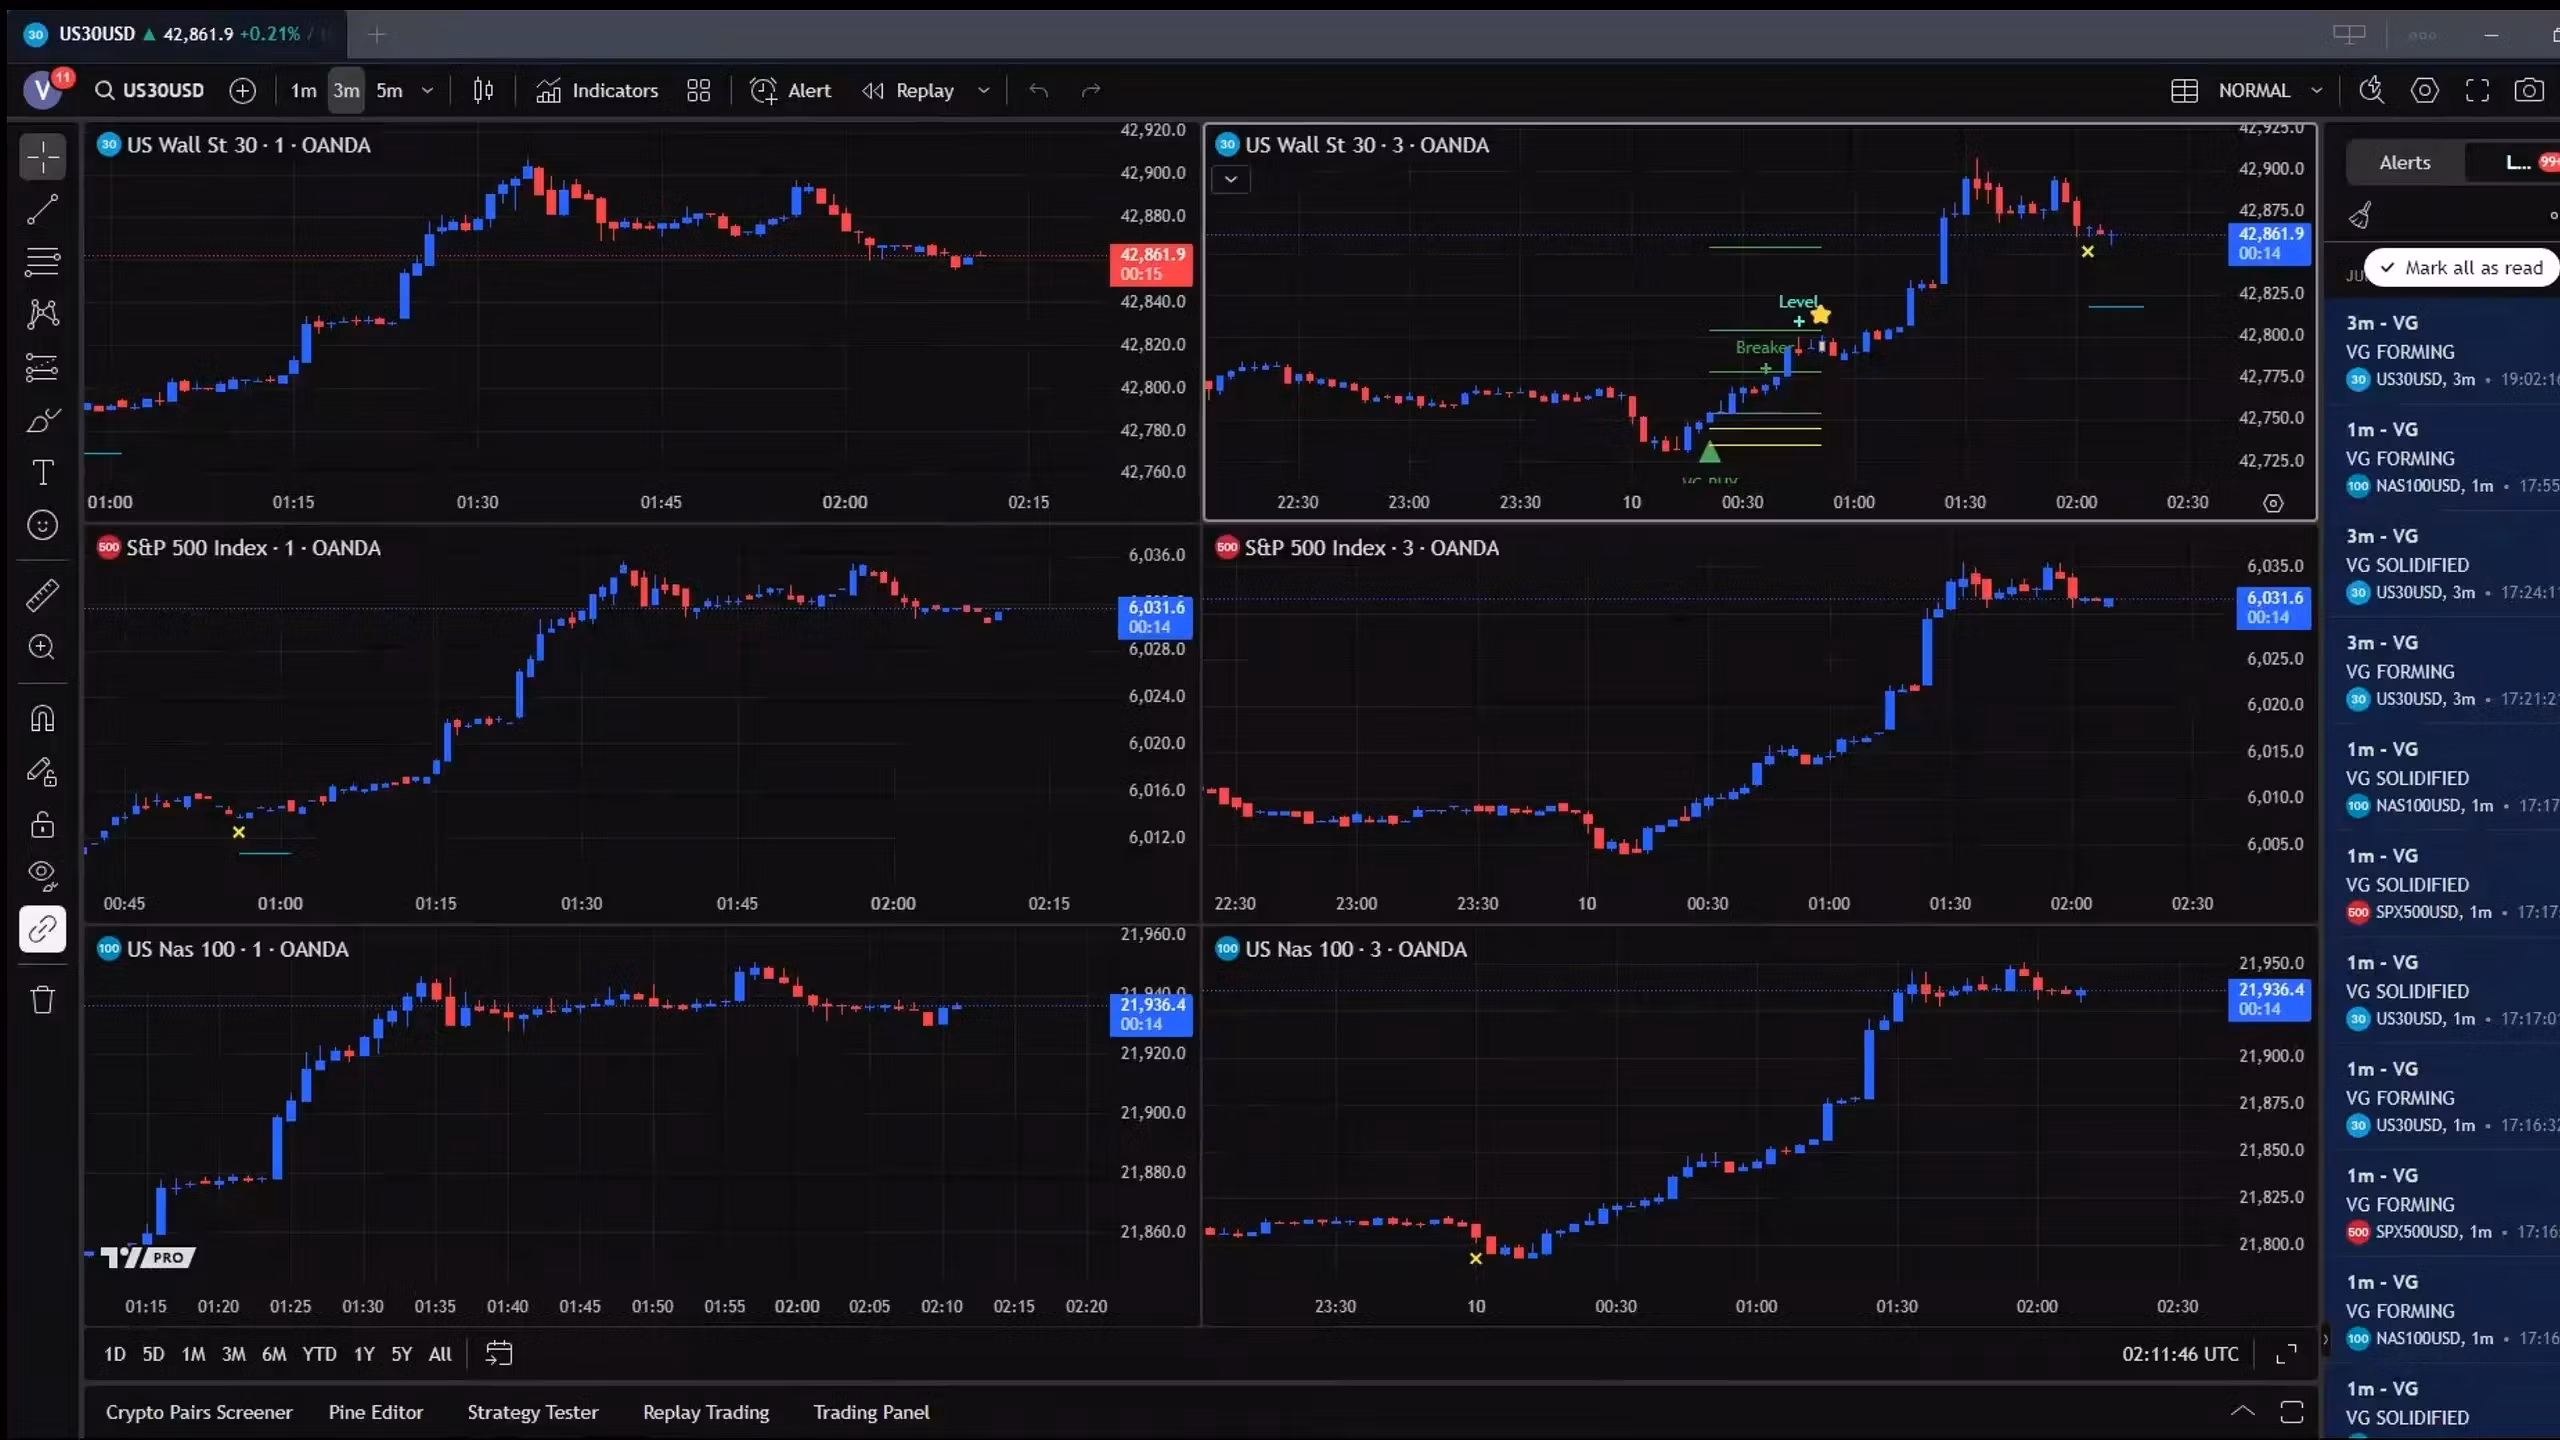
Task: Open the ruler measure tool
Action: pyautogui.click(x=42, y=595)
